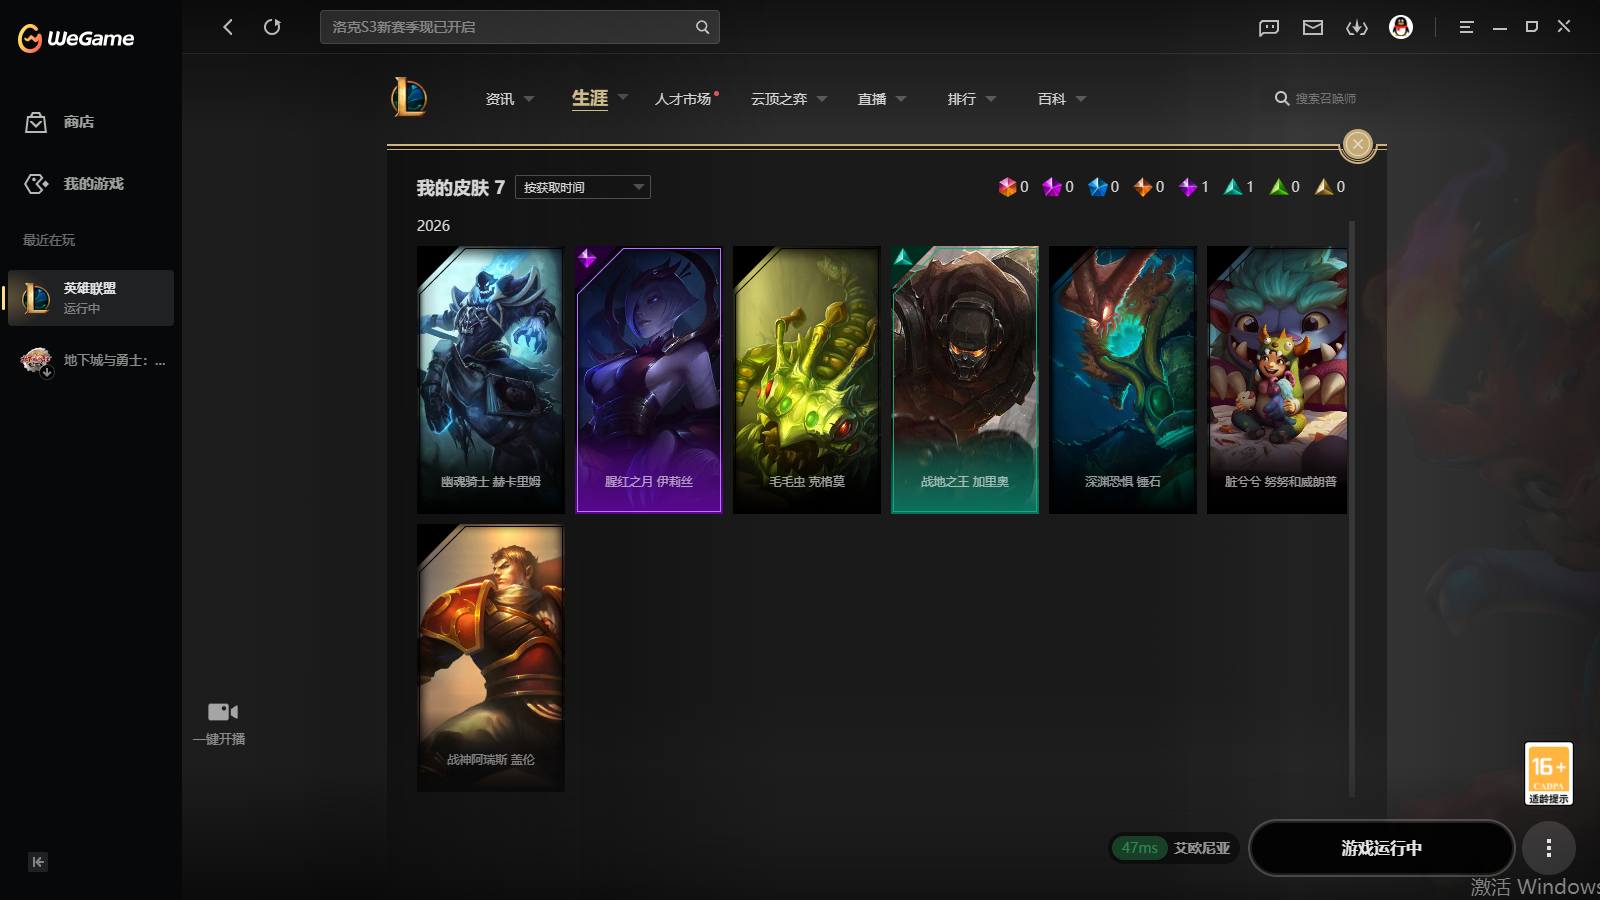Click the pink-orange hexagon gem counter
Viewport: 1600px width, 900px height.
tap(1013, 187)
